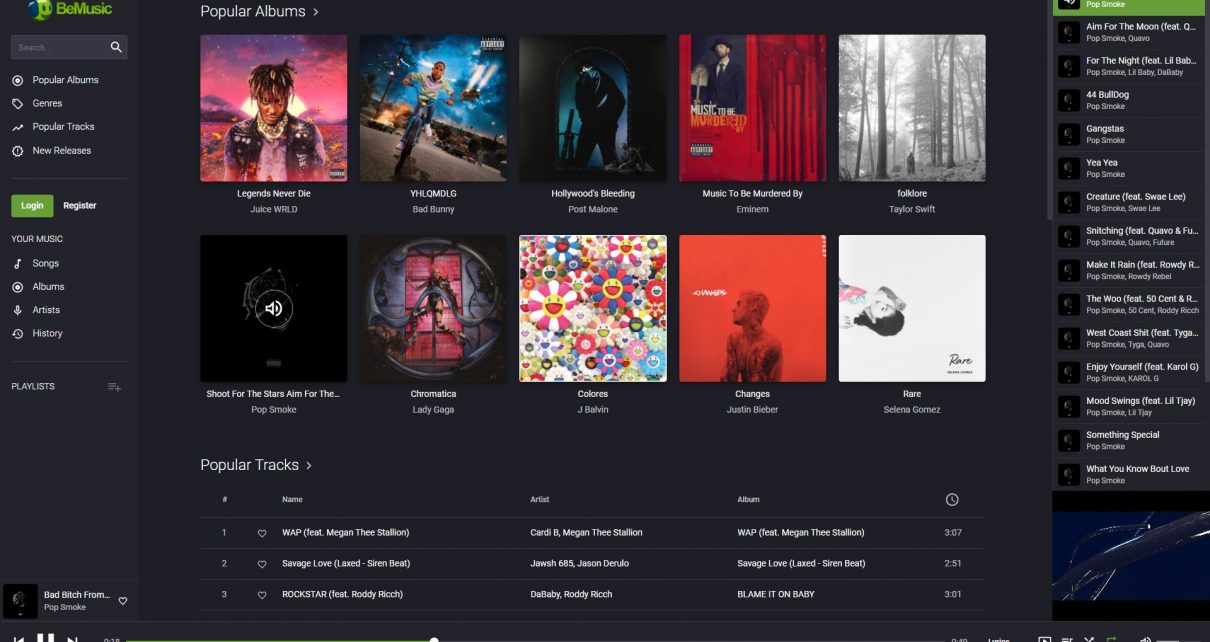
Task: Click speaker icon on Pop Smoke album
Action: pos(274,308)
